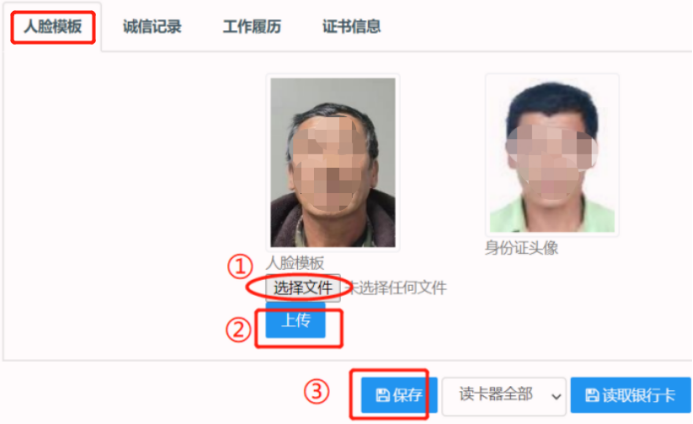Viewport: 693px width, 424px height.
Task: Click the circled number ② annotation
Action: (239, 330)
